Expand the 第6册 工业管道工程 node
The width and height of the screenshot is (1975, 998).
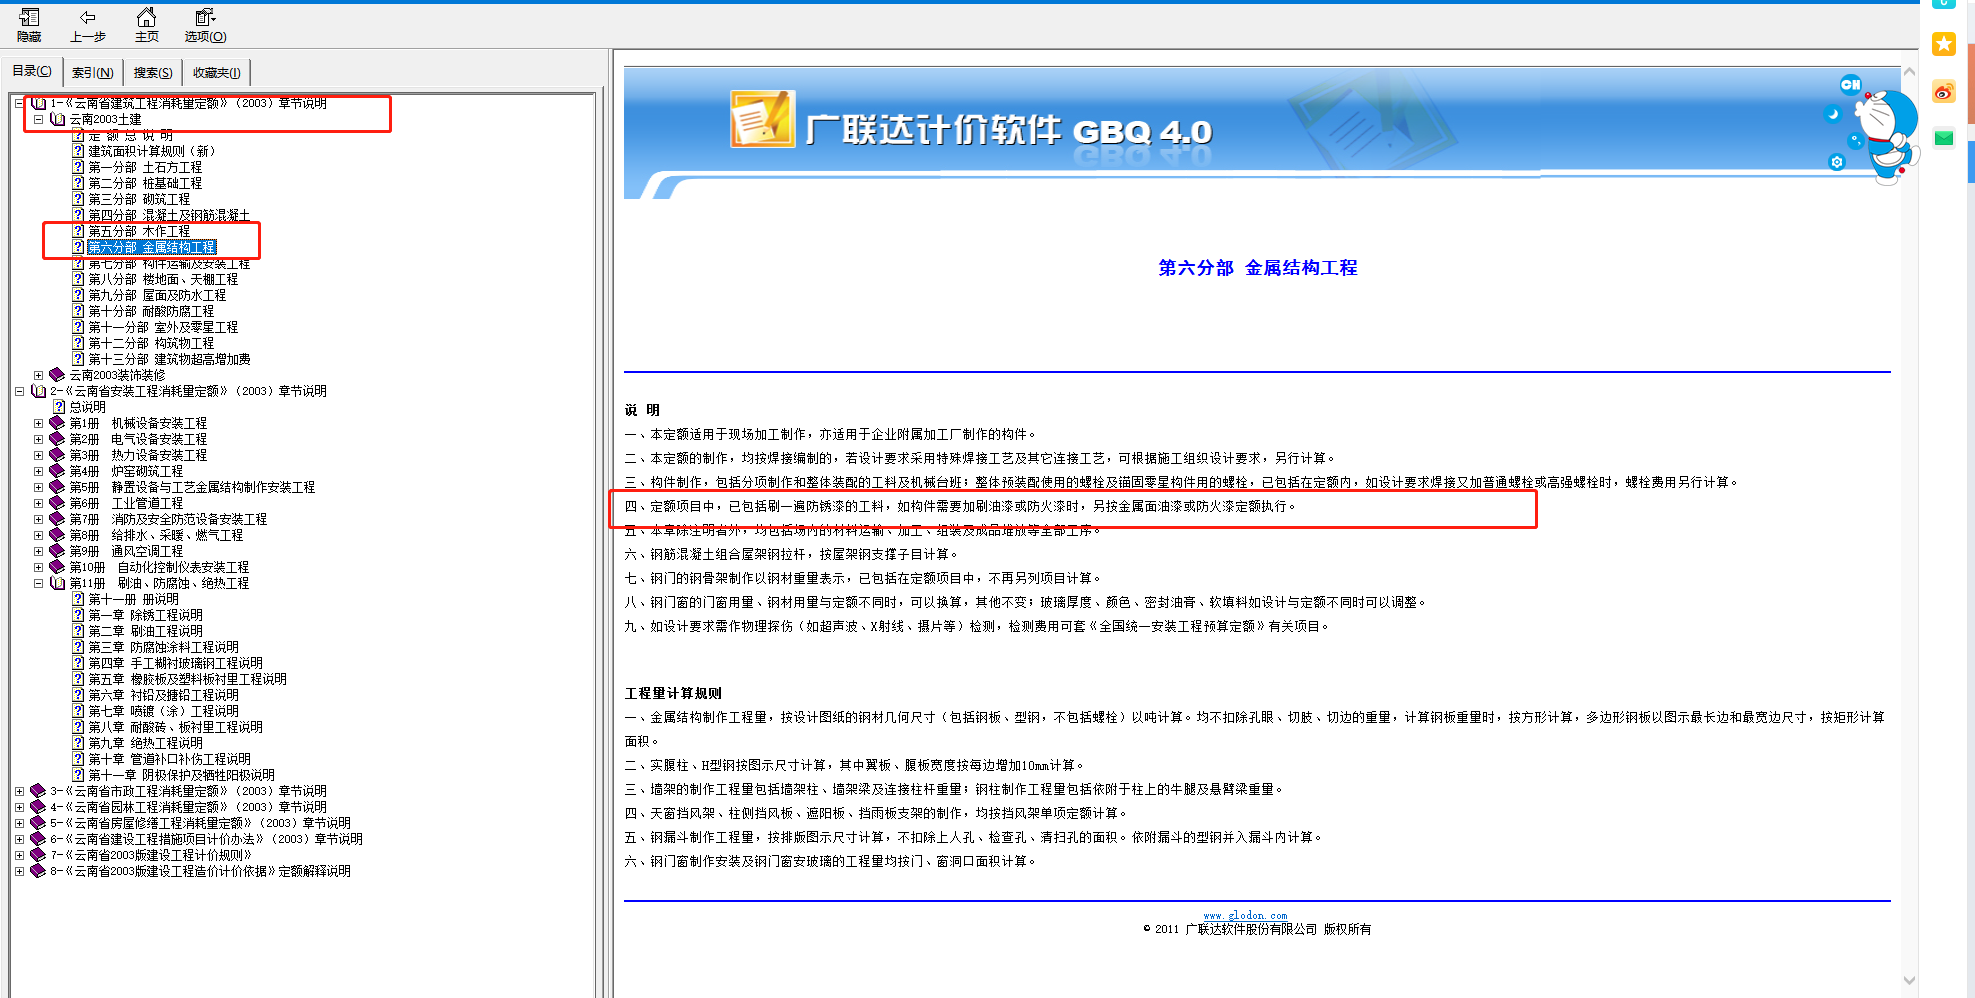coord(39,503)
